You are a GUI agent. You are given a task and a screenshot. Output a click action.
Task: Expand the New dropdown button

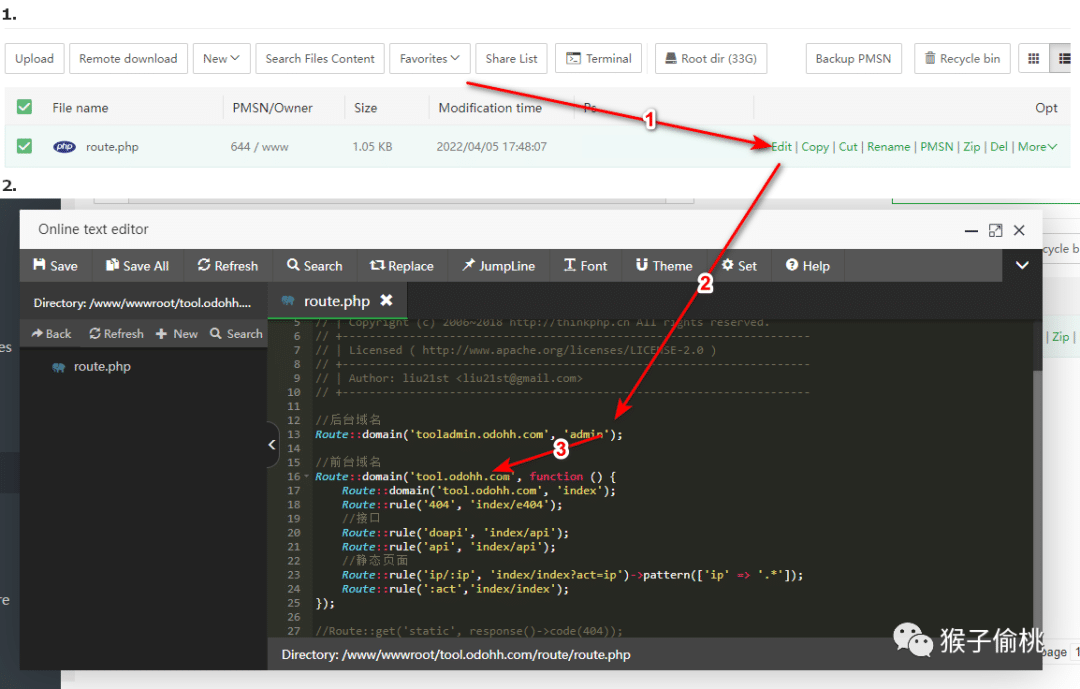tap(220, 59)
